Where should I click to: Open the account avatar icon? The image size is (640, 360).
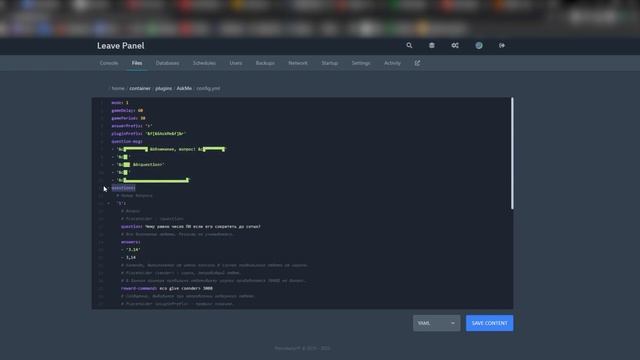click(479, 45)
